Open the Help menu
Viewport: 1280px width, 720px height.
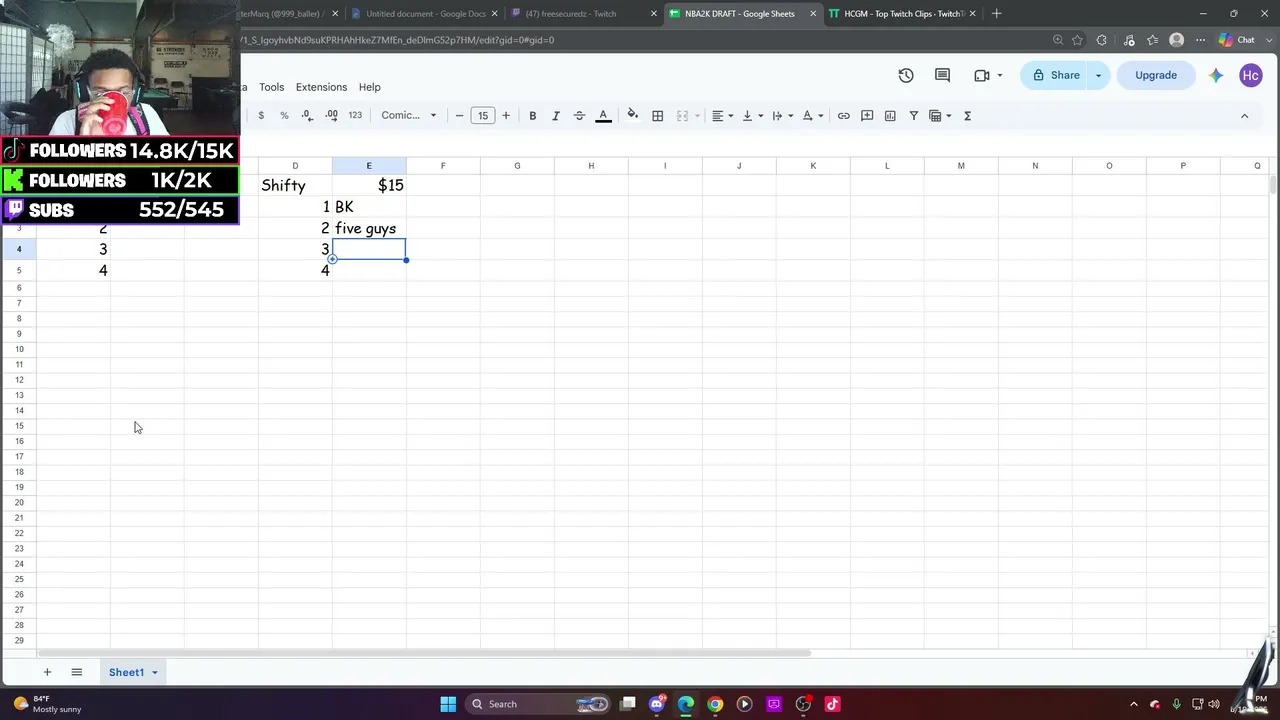(369, 87)
